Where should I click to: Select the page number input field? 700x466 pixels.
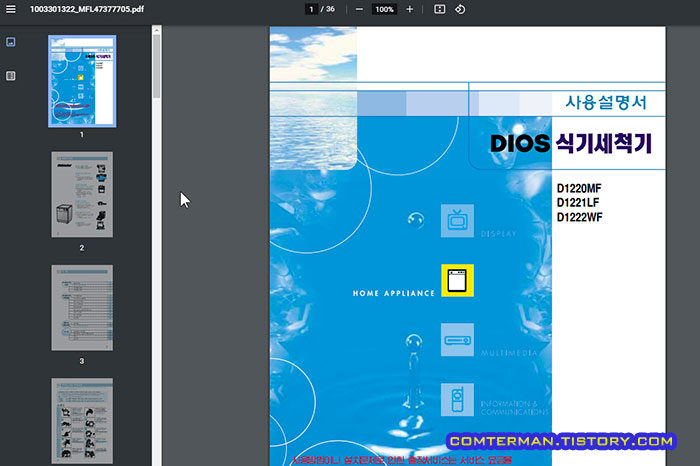[x=312, y=9]
